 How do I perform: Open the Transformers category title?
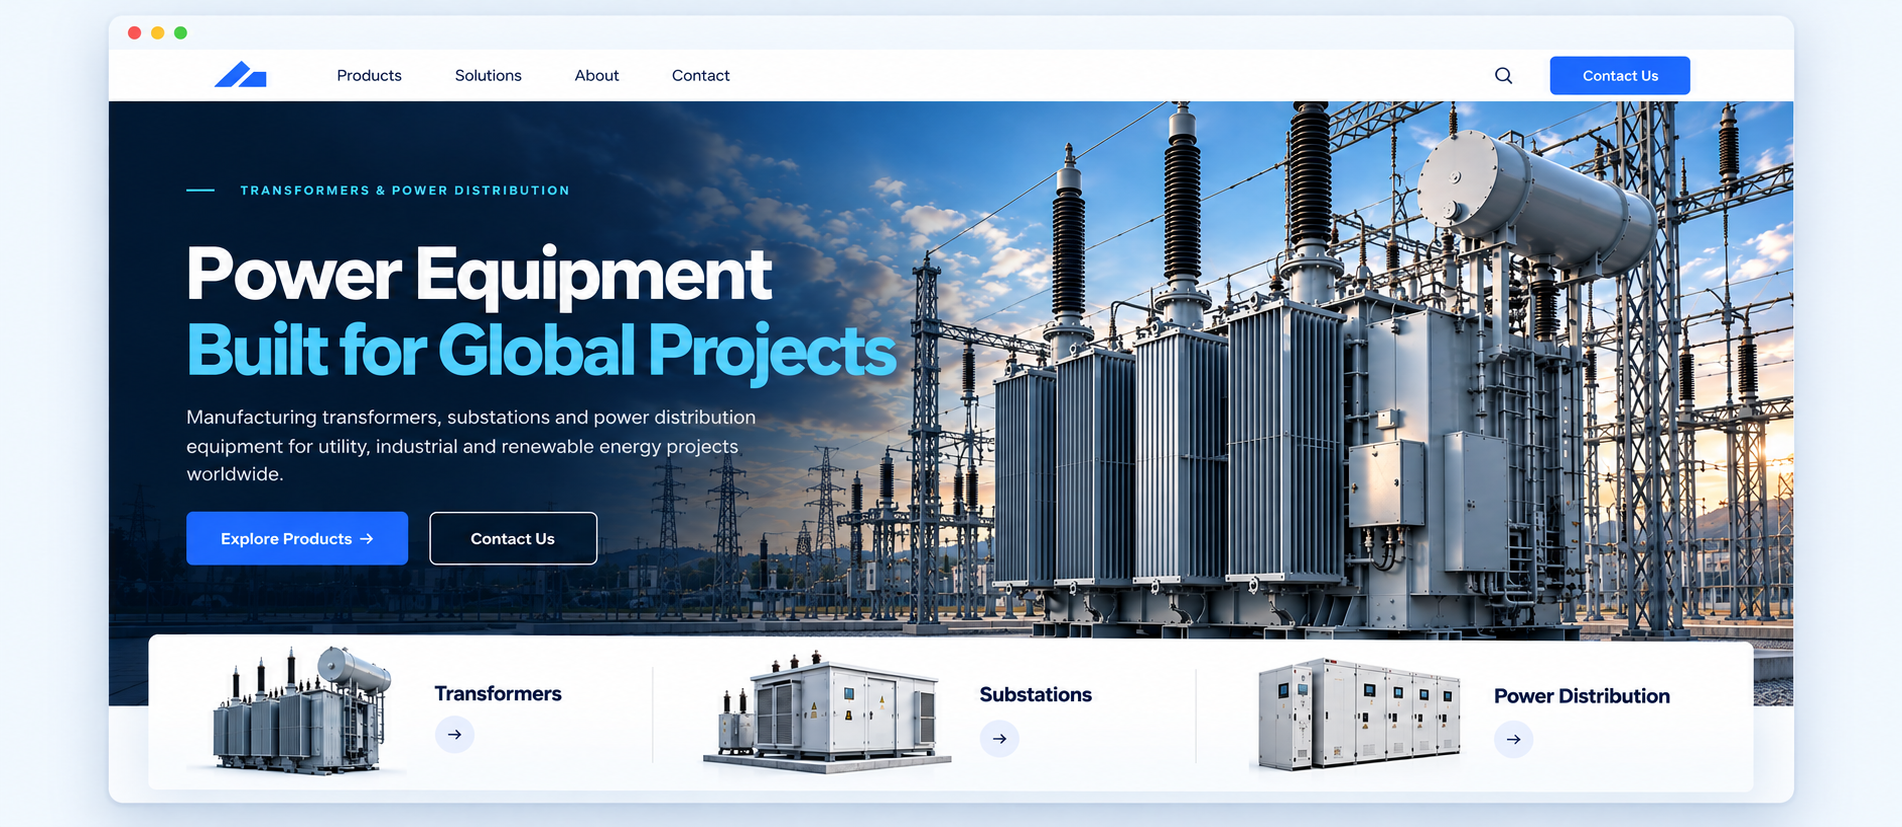pyautogui.click(x=498, y=694)
